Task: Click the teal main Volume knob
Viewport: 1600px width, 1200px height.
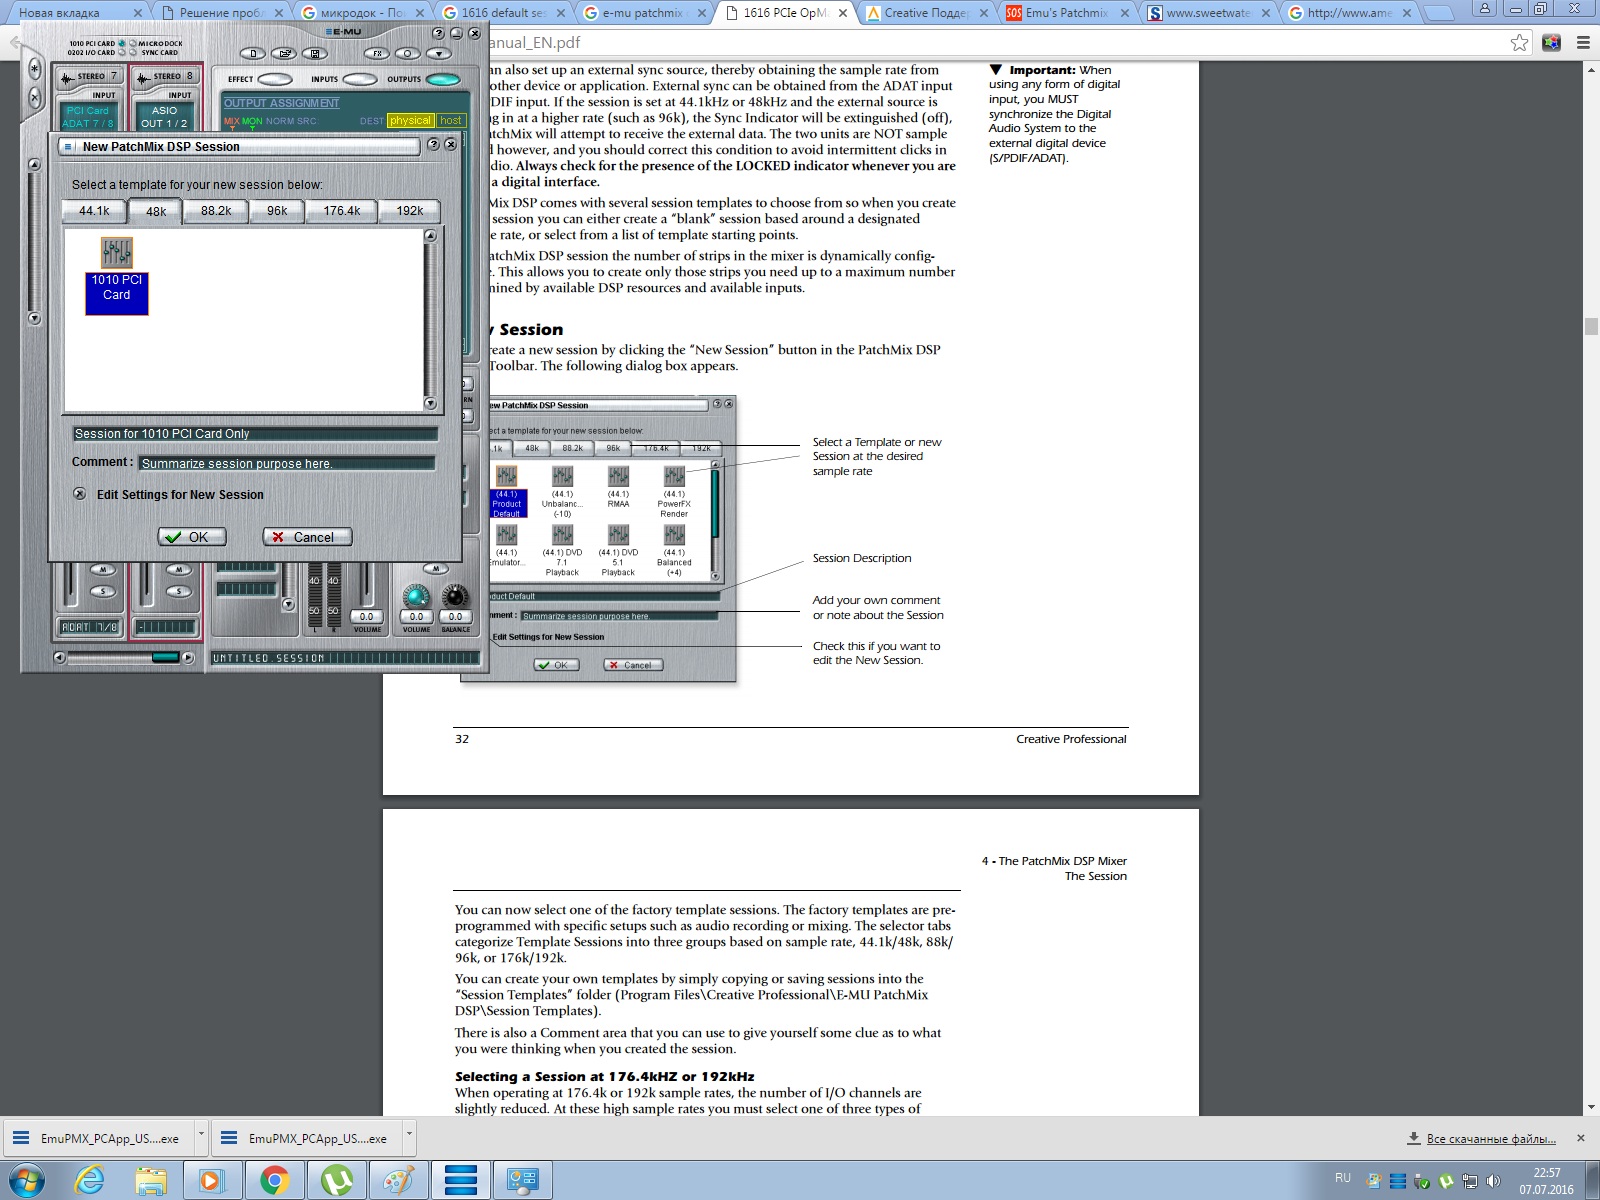Action: coord(416,596)
